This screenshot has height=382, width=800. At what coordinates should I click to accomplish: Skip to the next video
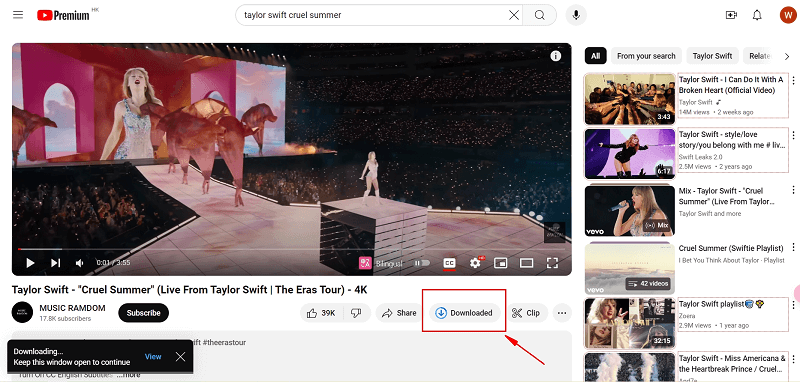point(56,263)
